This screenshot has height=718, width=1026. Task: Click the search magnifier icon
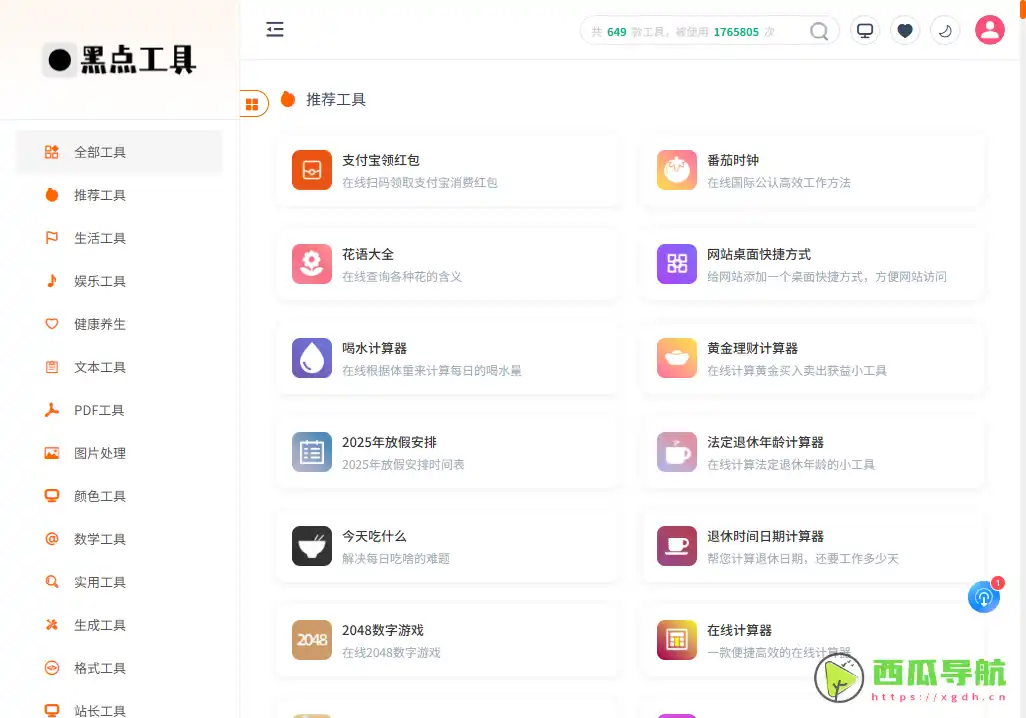coord(819,31)
